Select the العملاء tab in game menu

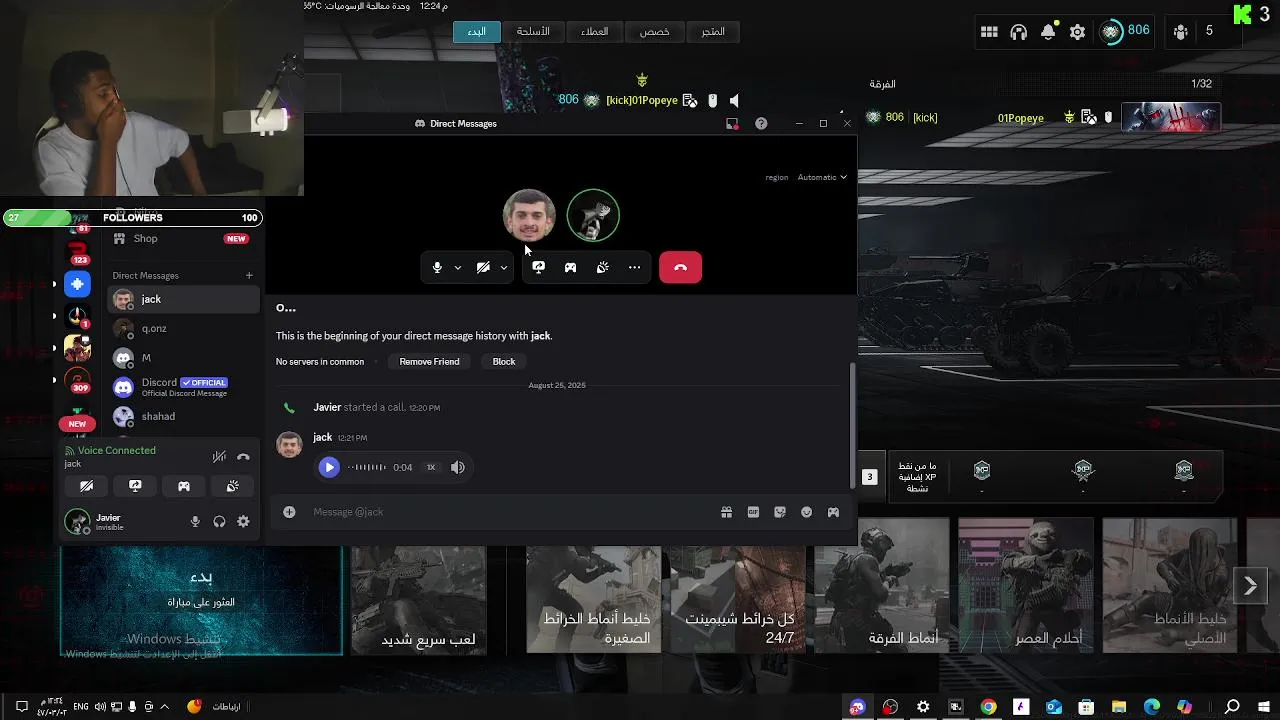(595, 32)
